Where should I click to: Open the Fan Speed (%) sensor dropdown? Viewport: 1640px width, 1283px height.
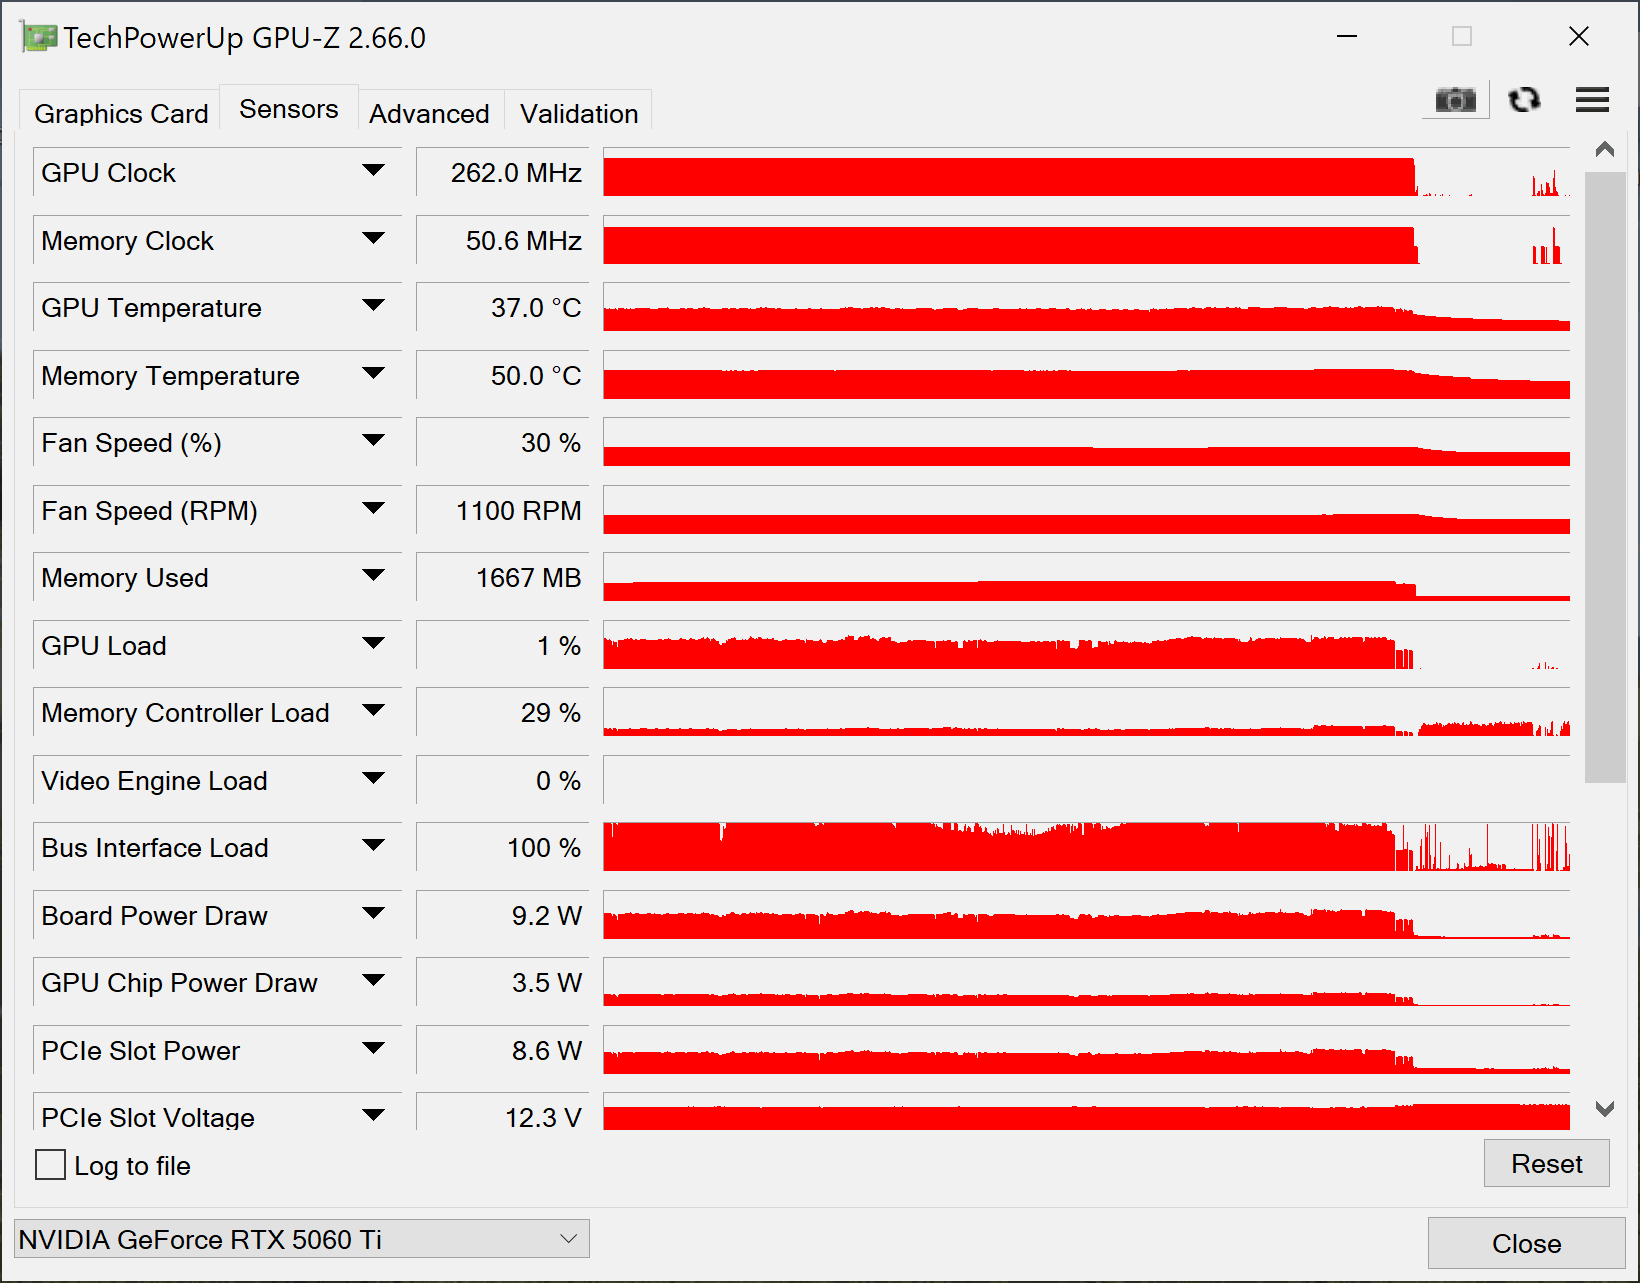coord(374,442)
